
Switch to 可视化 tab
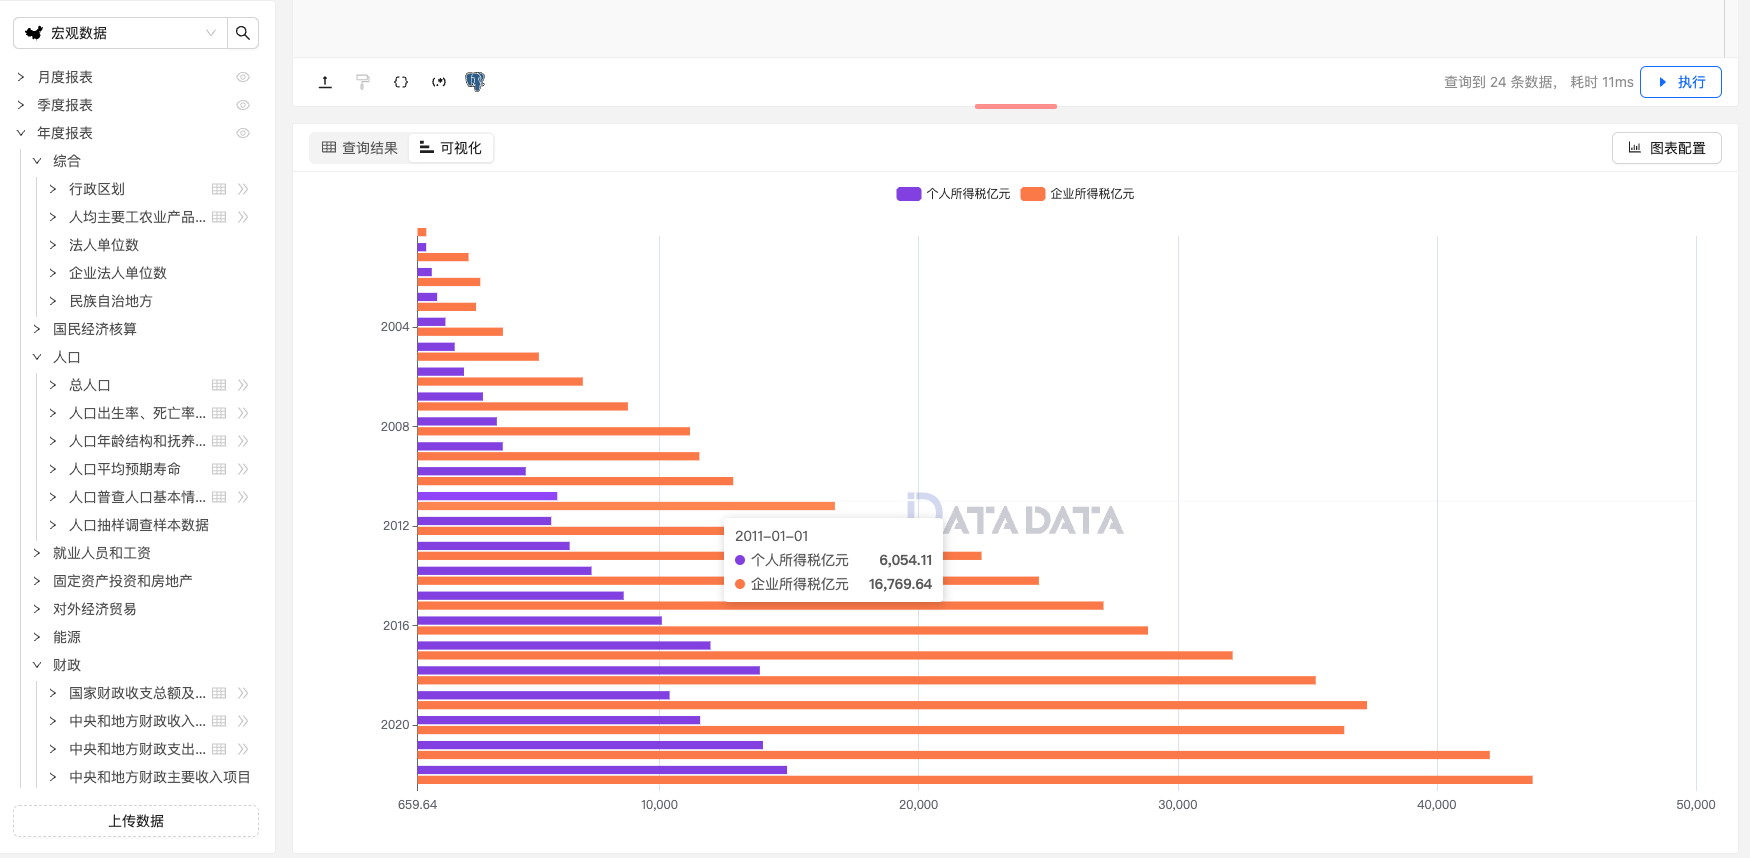[451, 148]
